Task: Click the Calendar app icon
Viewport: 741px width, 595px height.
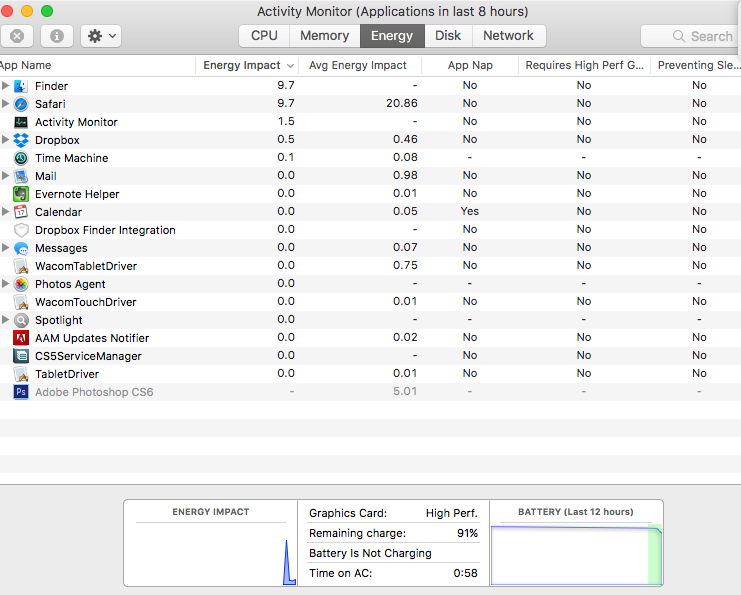Action: 21,212
